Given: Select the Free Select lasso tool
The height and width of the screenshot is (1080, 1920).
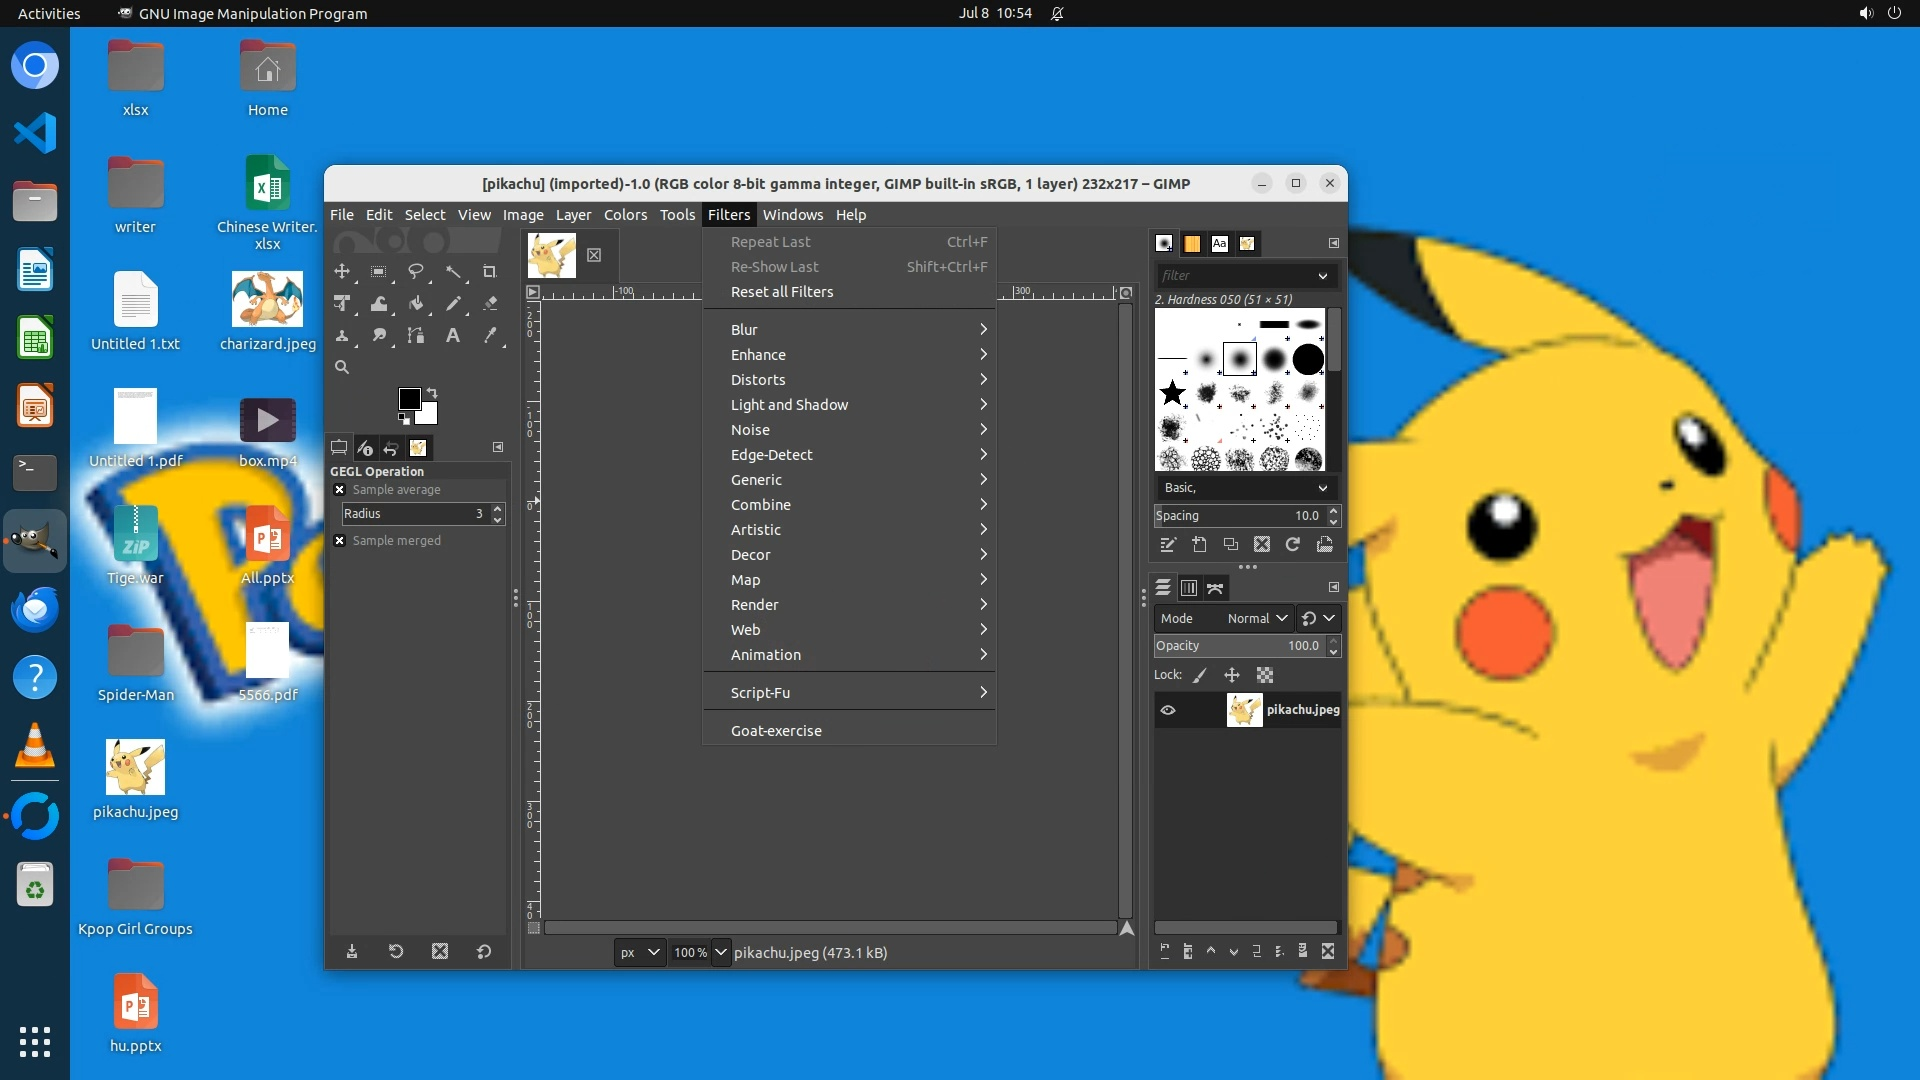Looking at the screenshot, I should tap(416, 271).
